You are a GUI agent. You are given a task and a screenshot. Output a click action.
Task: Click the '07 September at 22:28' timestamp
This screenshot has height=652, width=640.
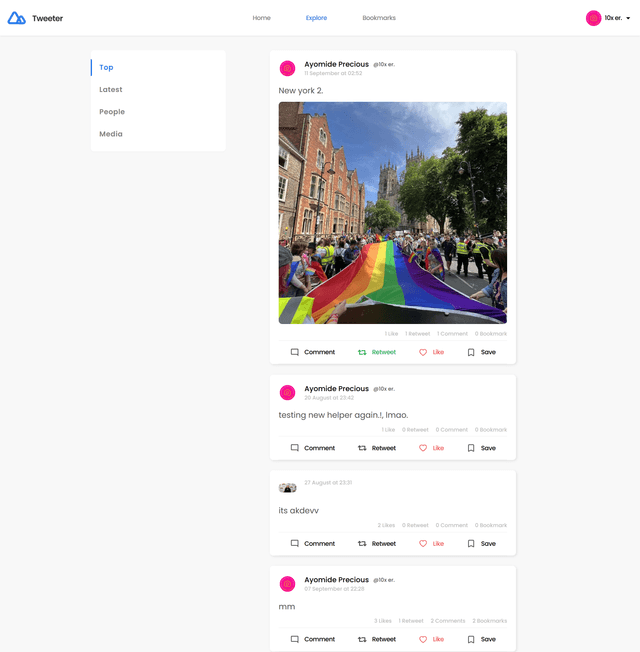coord(334,589)
